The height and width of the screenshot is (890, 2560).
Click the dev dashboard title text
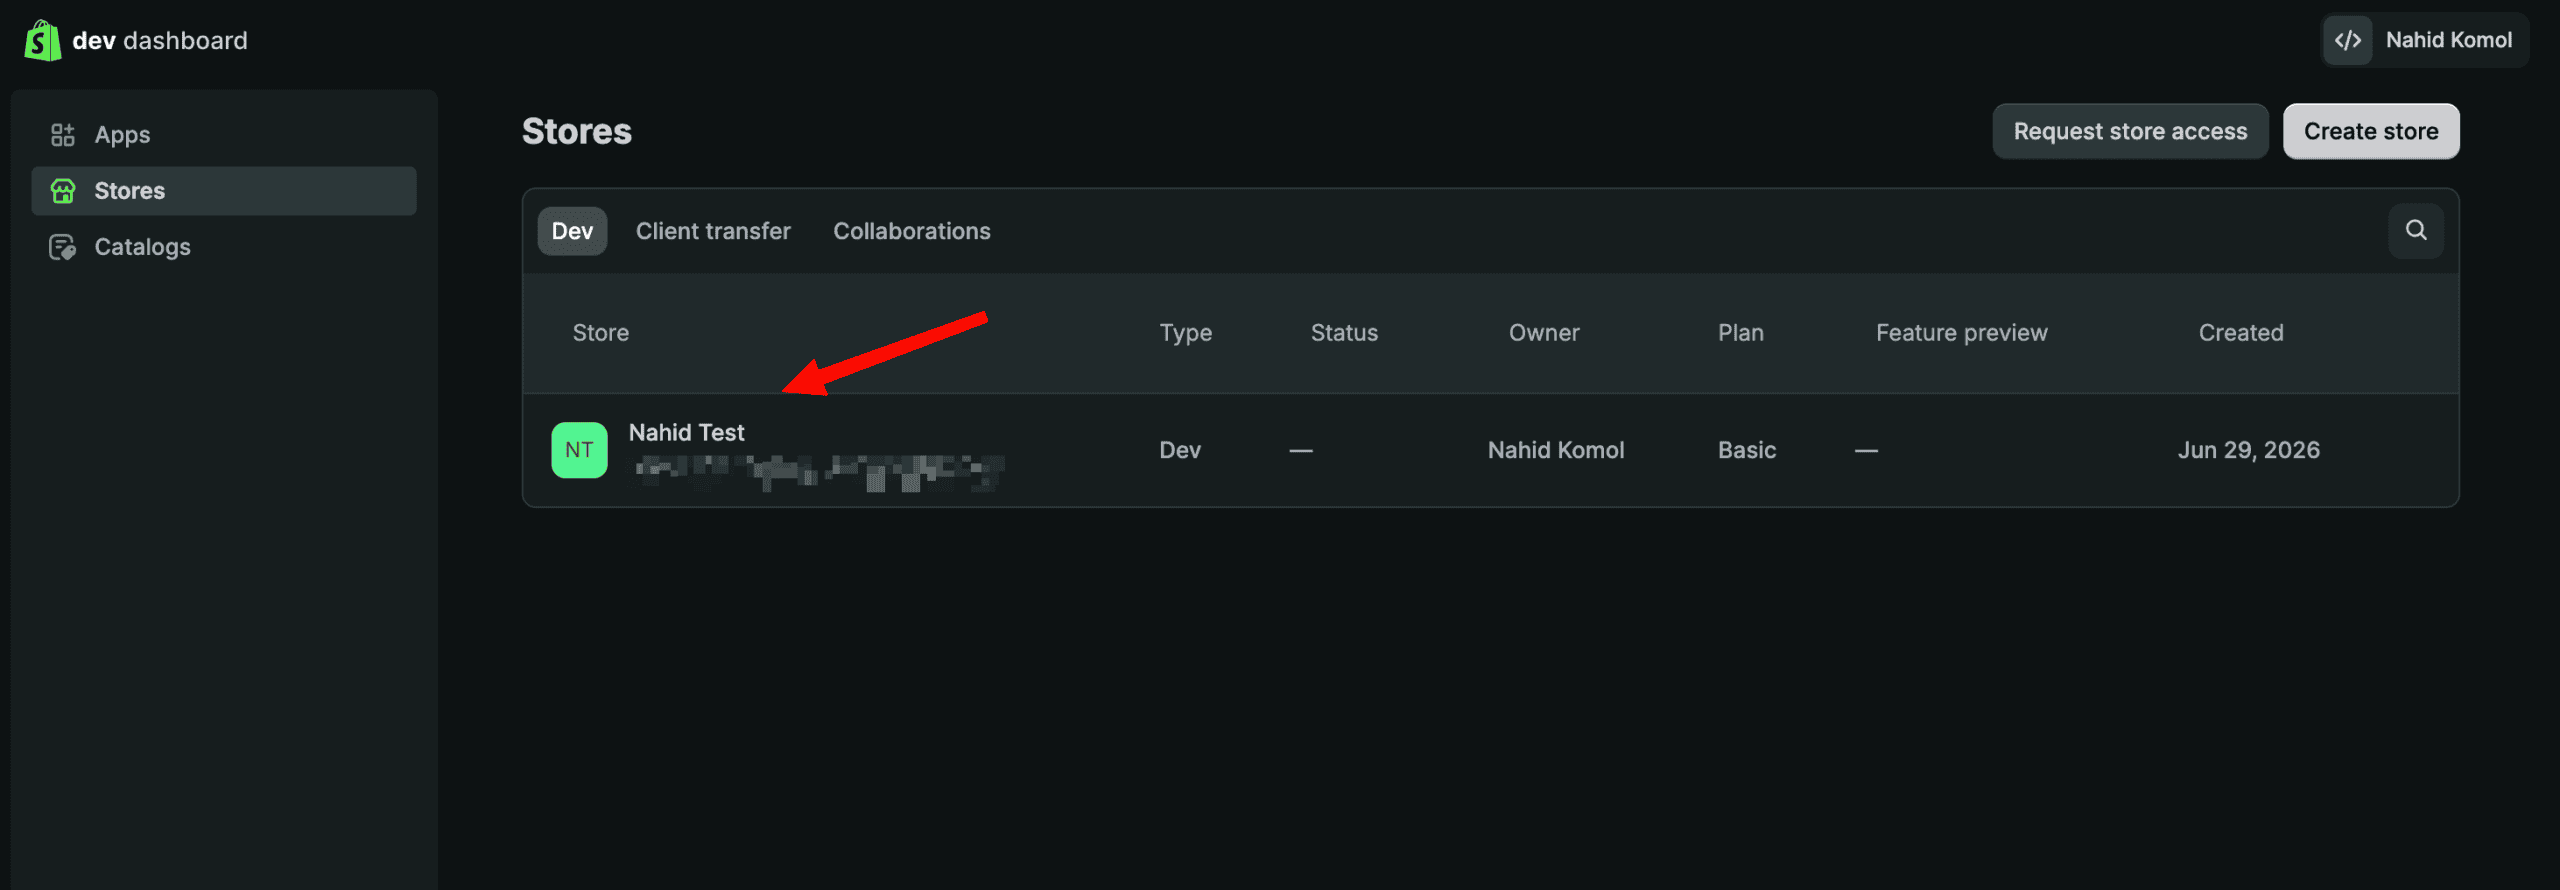click(x=160, y=41)
